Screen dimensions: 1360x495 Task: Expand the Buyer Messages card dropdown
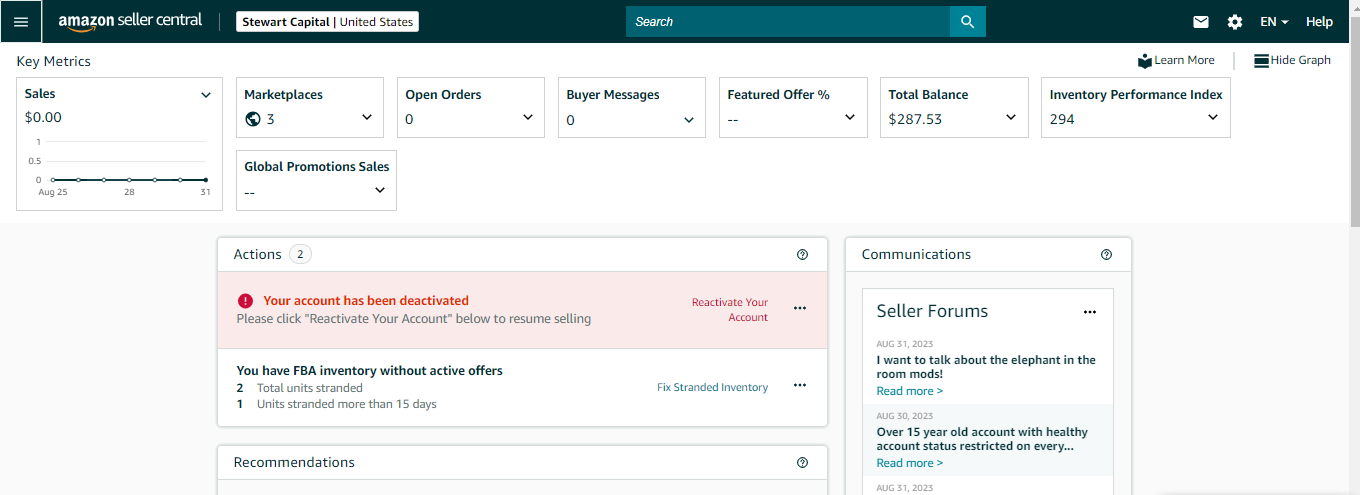[689, 119]
